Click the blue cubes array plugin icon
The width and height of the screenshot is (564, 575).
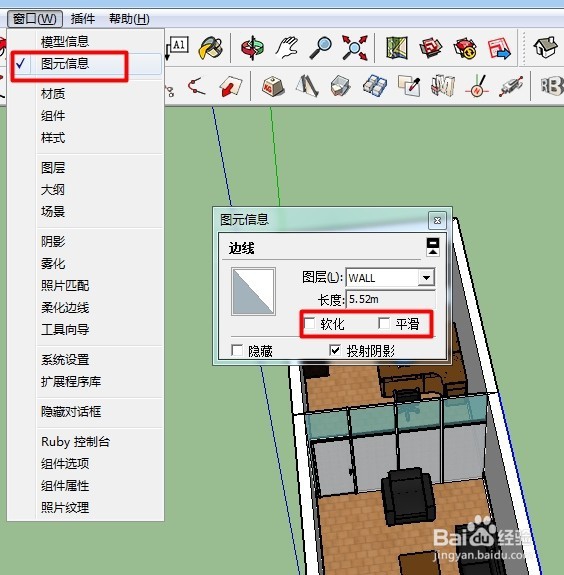375,87
